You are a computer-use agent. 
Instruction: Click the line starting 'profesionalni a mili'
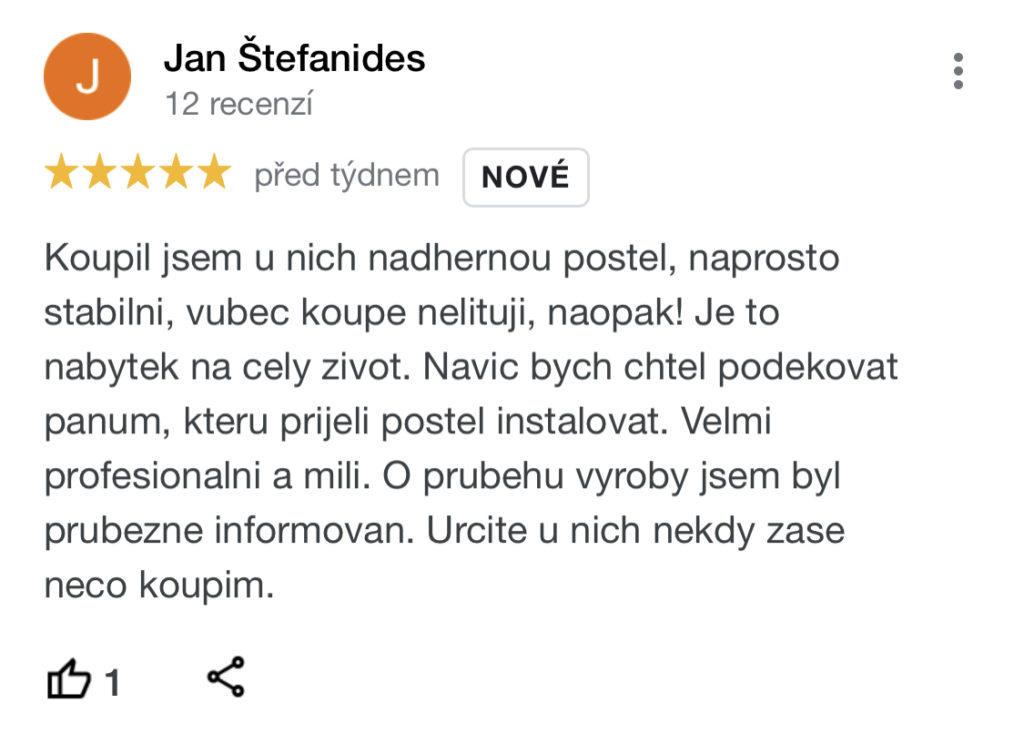[442, 476]
